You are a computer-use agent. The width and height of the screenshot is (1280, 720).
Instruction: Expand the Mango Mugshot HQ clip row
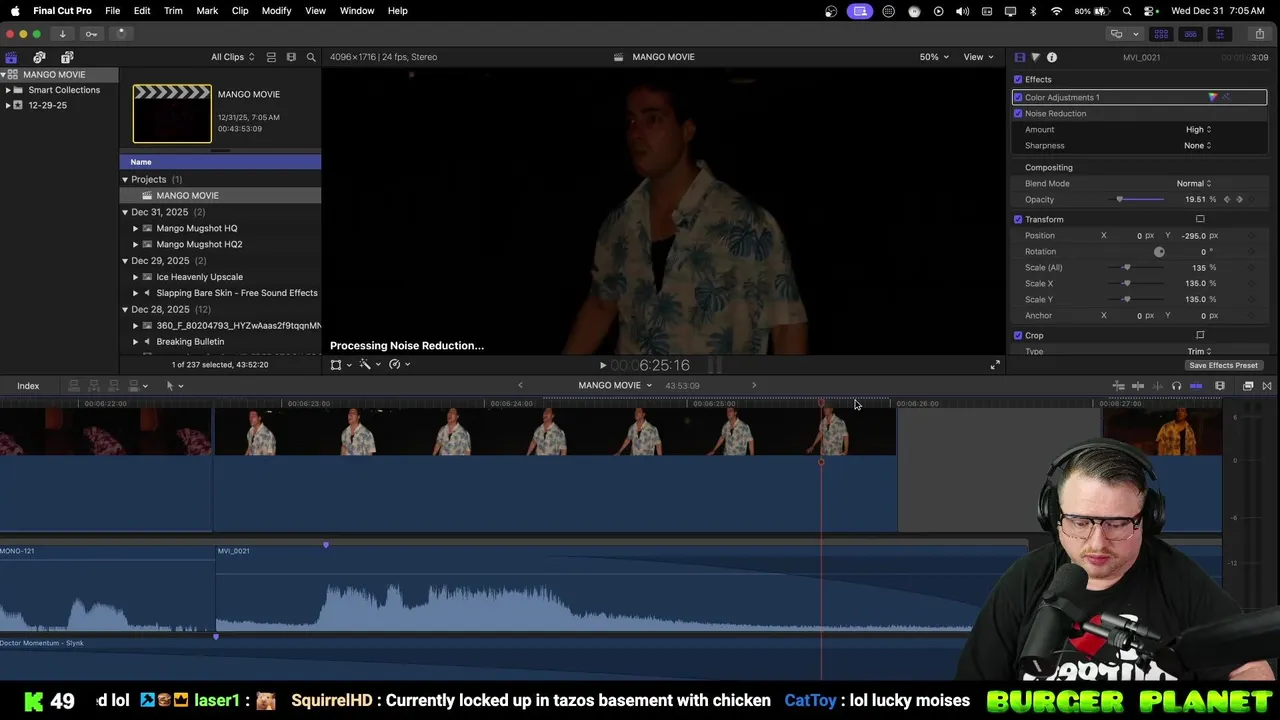[136, 228]
